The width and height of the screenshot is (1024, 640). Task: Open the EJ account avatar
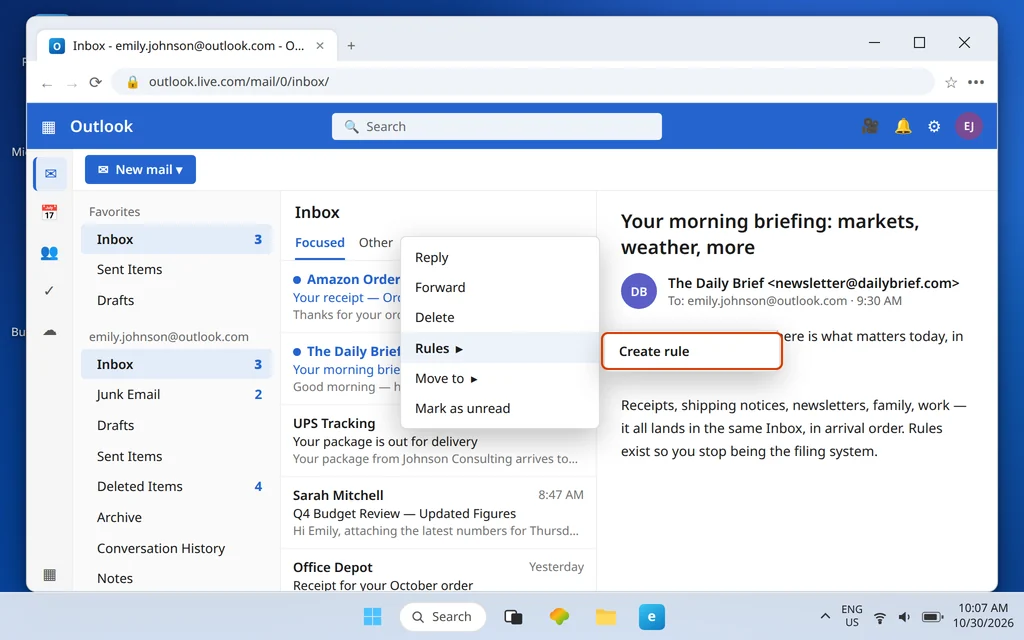pyautogui.click(x=968, y=126)
